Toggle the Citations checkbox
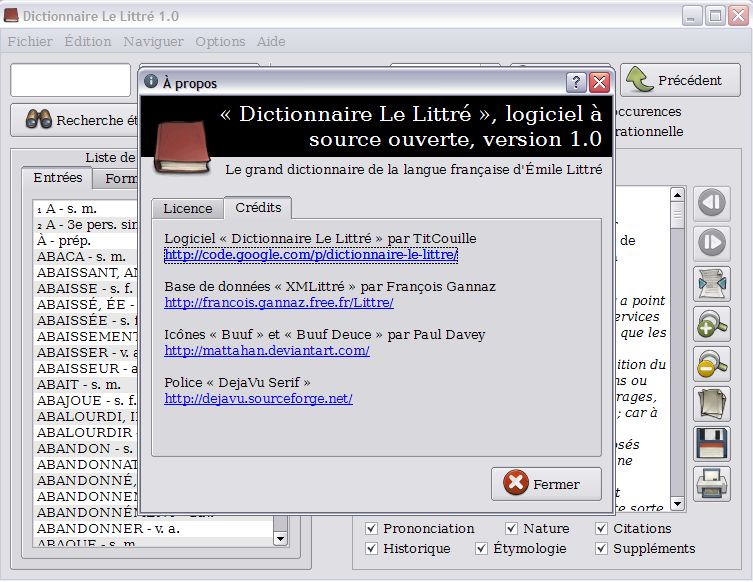The width and height of the screenshot is (753, 582). [x=601, y=529]
